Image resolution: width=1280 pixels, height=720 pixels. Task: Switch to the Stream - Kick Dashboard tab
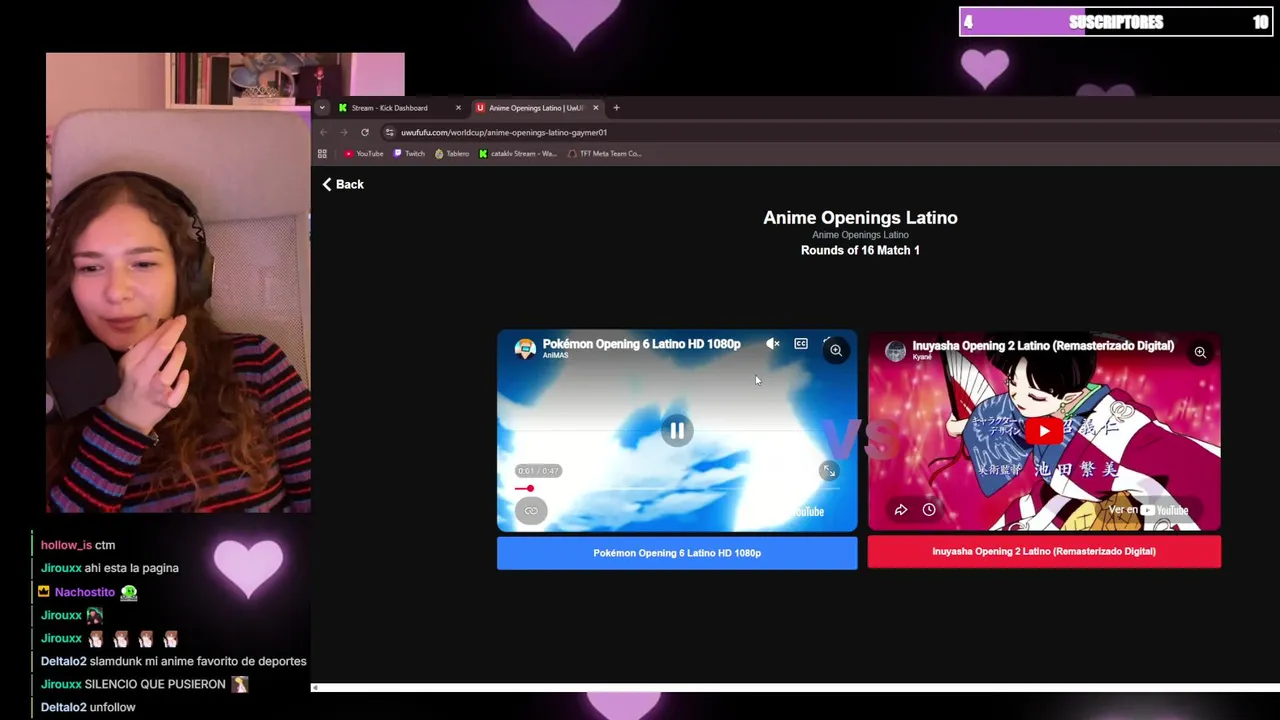click(389, 108)
